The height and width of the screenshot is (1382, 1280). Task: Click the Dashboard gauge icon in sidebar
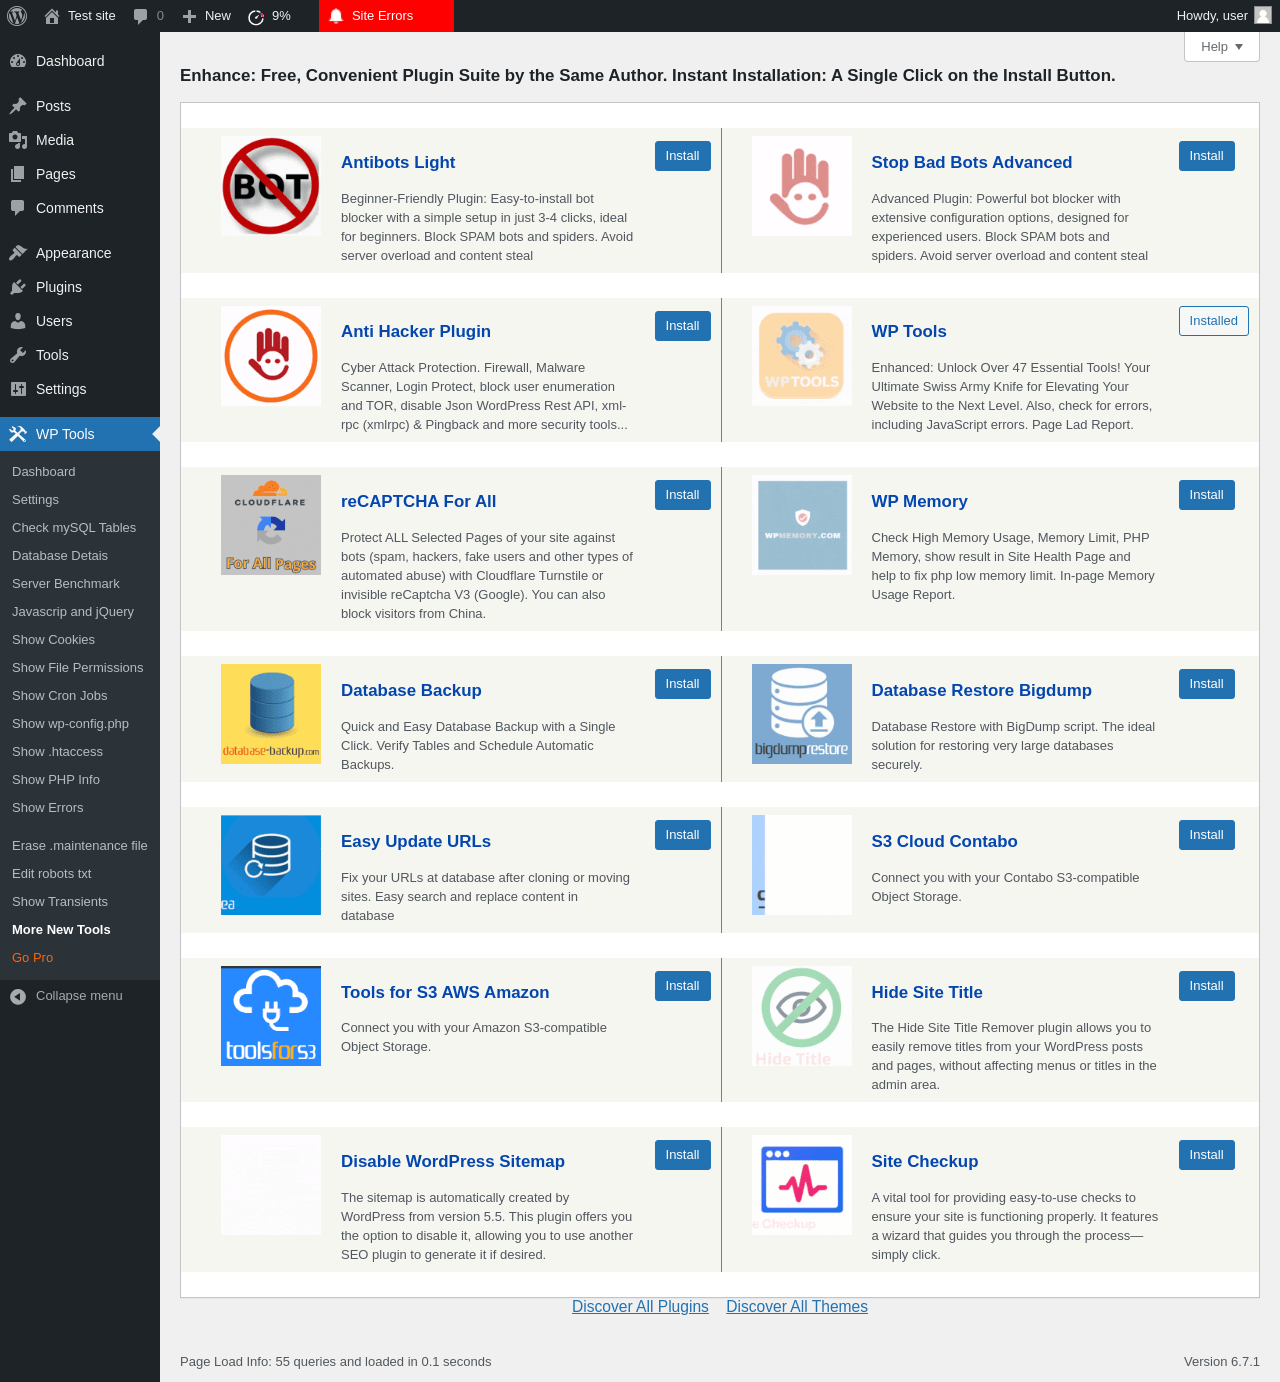[x=18, y=61]
